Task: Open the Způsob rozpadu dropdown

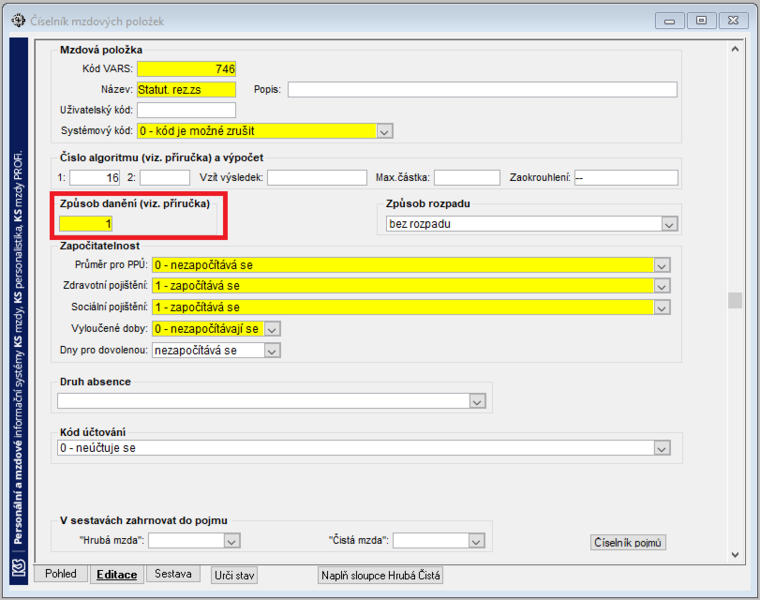Action: [669, 224]
